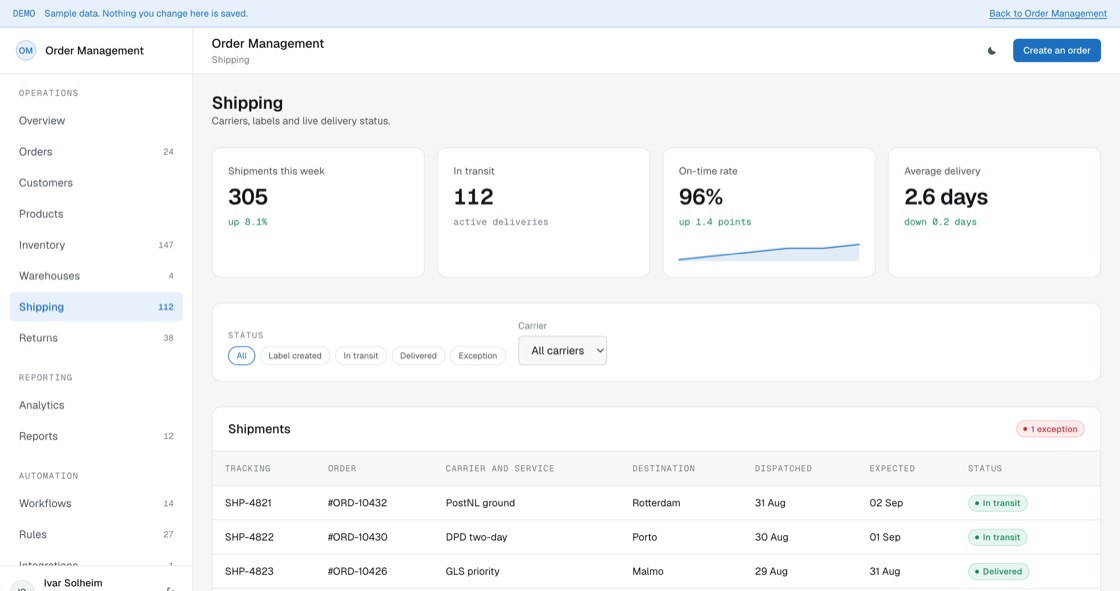Navigate to Analytics under Reporting
Screen dimensions: 1120x591
[x=96, y=405]
